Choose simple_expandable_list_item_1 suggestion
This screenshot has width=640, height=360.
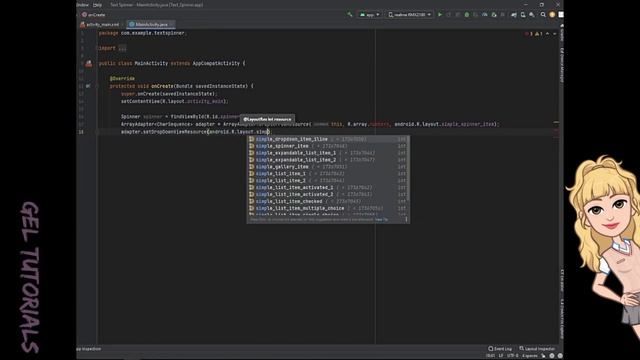click(328, 153)
